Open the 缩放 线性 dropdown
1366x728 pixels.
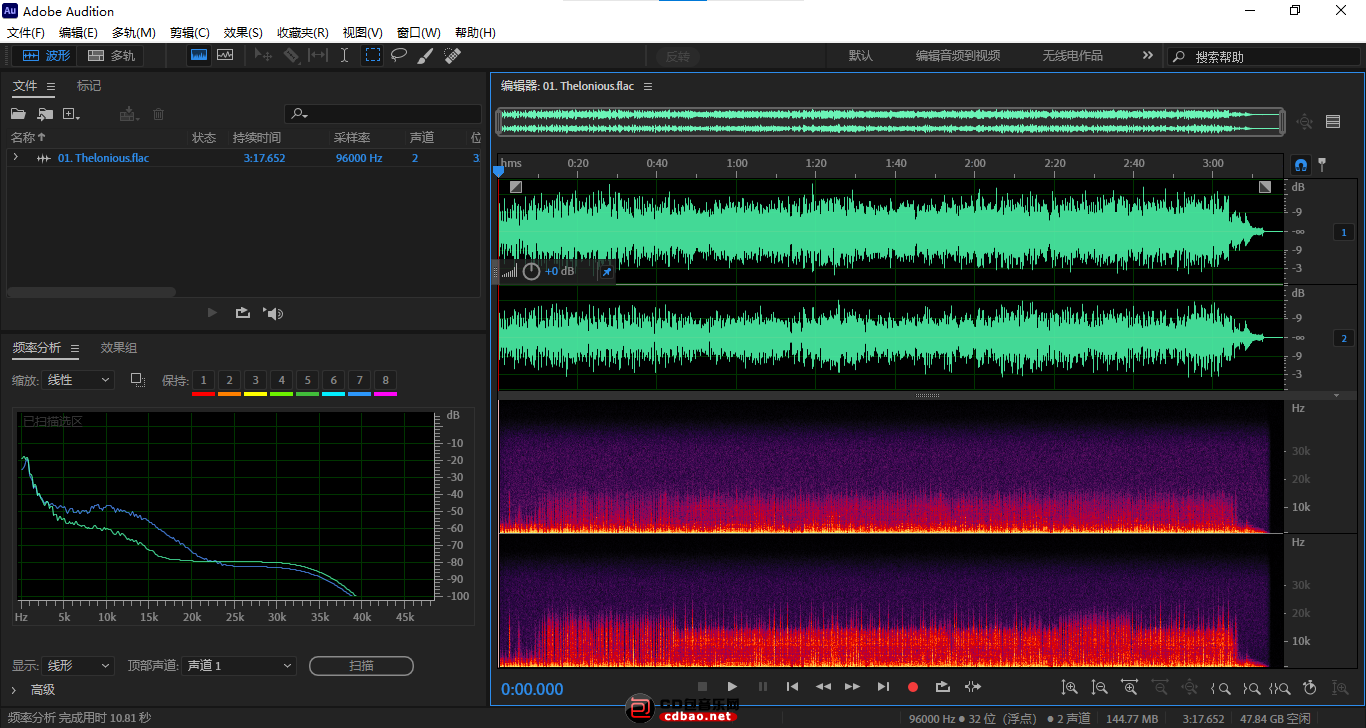(x=79, y=380)
